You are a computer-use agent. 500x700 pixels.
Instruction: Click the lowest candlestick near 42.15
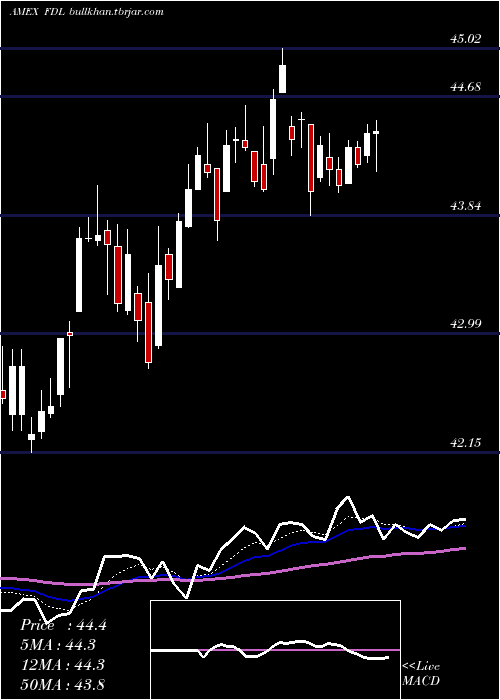(x=31, y=435)
